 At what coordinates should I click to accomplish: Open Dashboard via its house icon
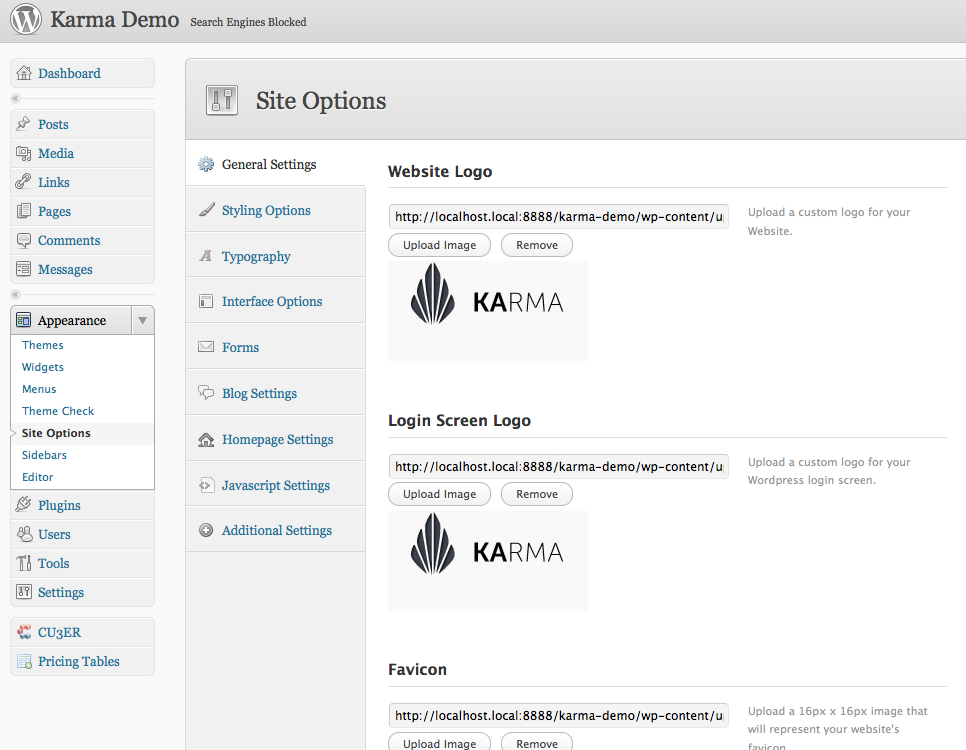click(x=24, y=73)
